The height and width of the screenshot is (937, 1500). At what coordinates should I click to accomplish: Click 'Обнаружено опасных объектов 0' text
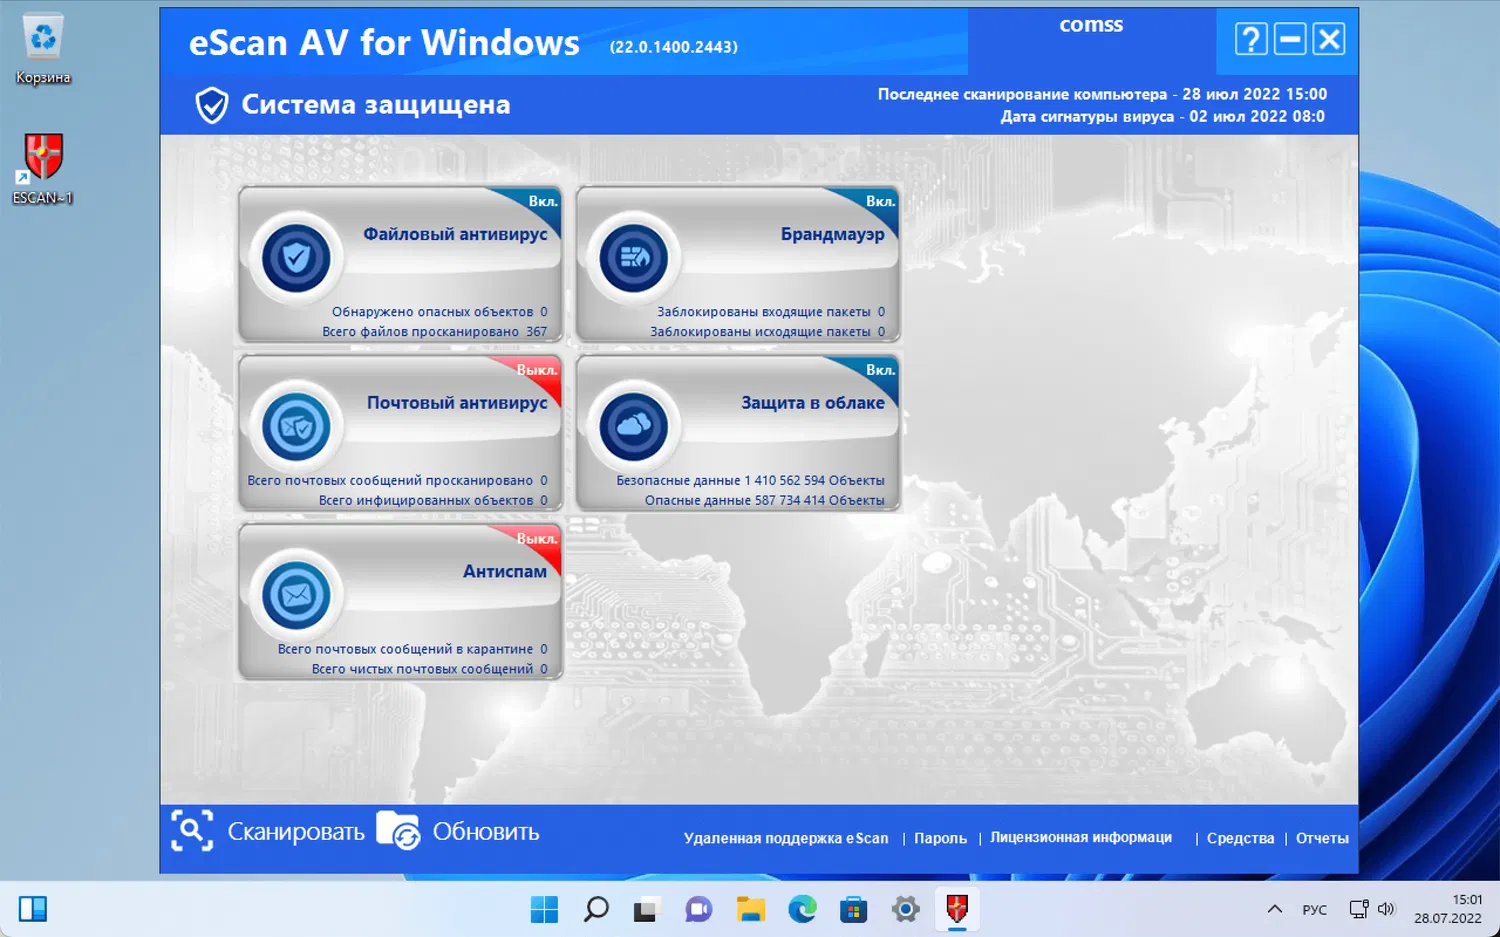(x=440, y=312)
